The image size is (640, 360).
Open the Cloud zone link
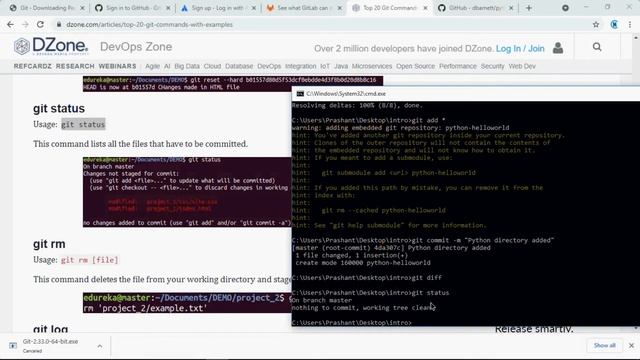pyautogui.click(x=212, y=66)
